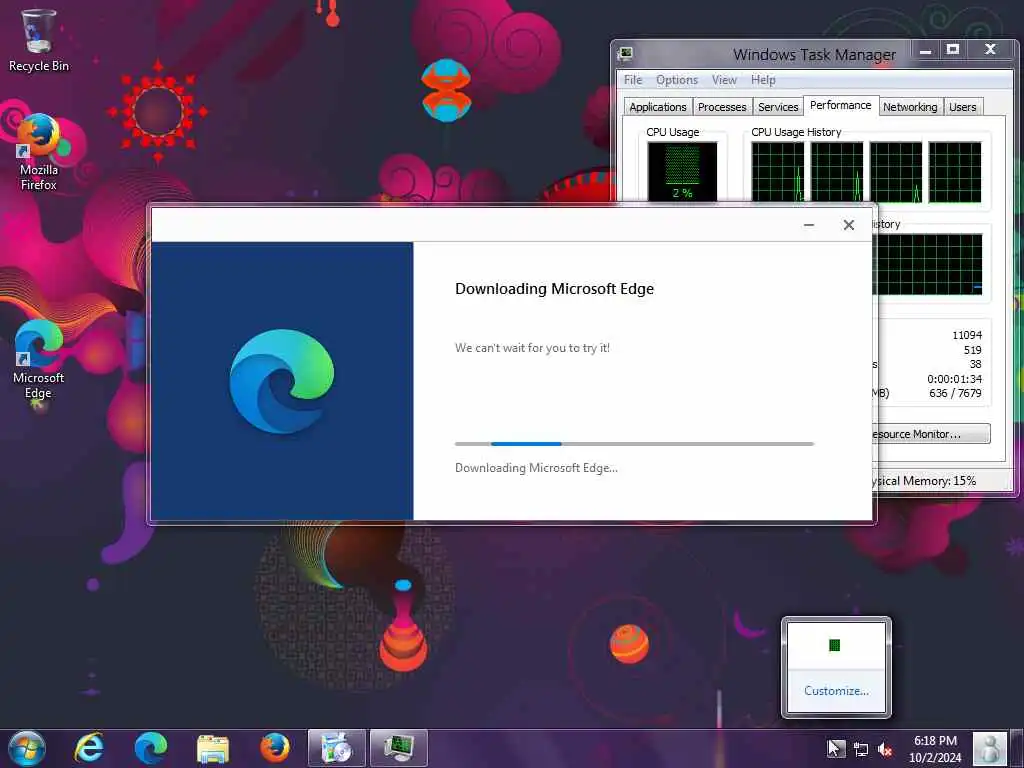1024x768 pixels.
Task: Launch Firefox from the taskbar
Action: 275,748
